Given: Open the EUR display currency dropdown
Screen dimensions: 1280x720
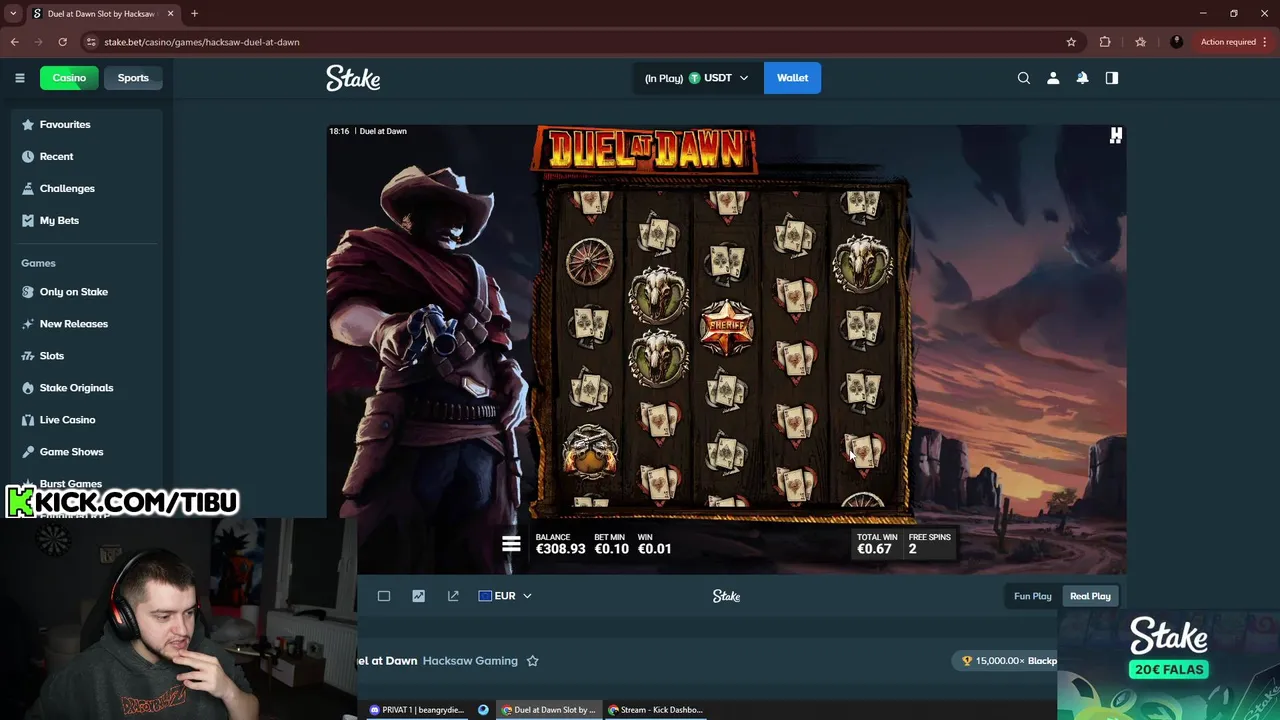Looking at the screenshot, I should (x=505, y=596).
